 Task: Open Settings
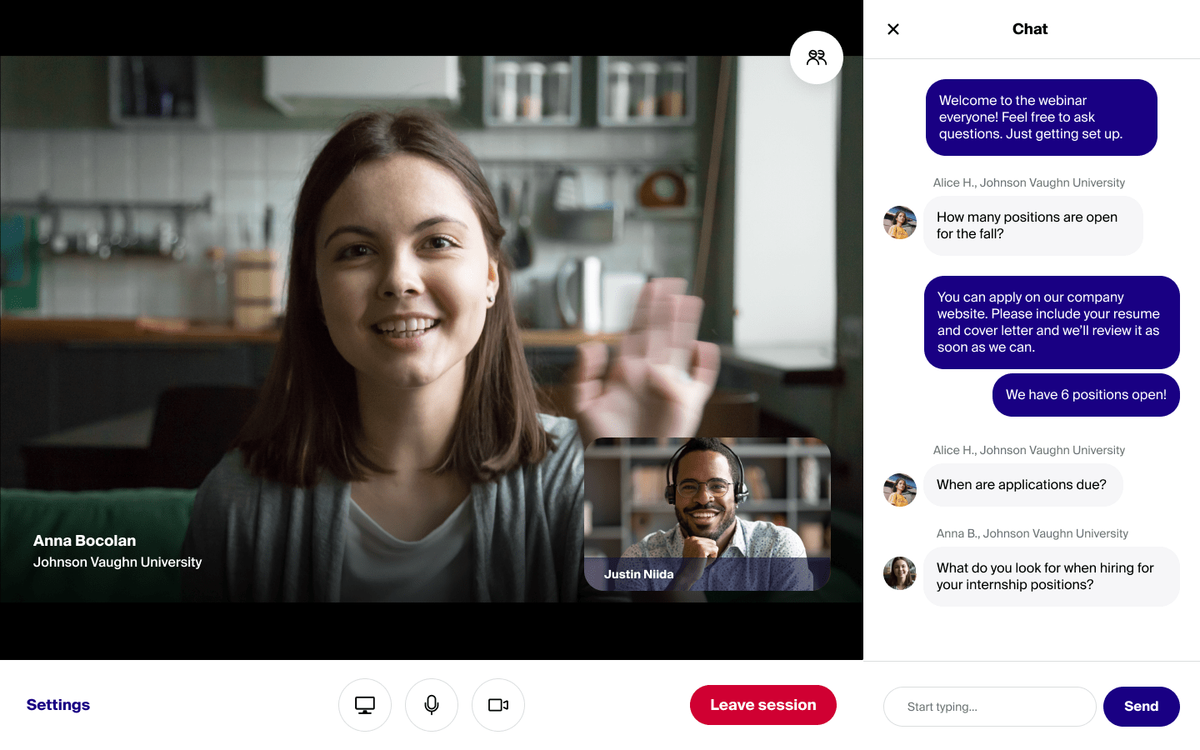point(57,705)
